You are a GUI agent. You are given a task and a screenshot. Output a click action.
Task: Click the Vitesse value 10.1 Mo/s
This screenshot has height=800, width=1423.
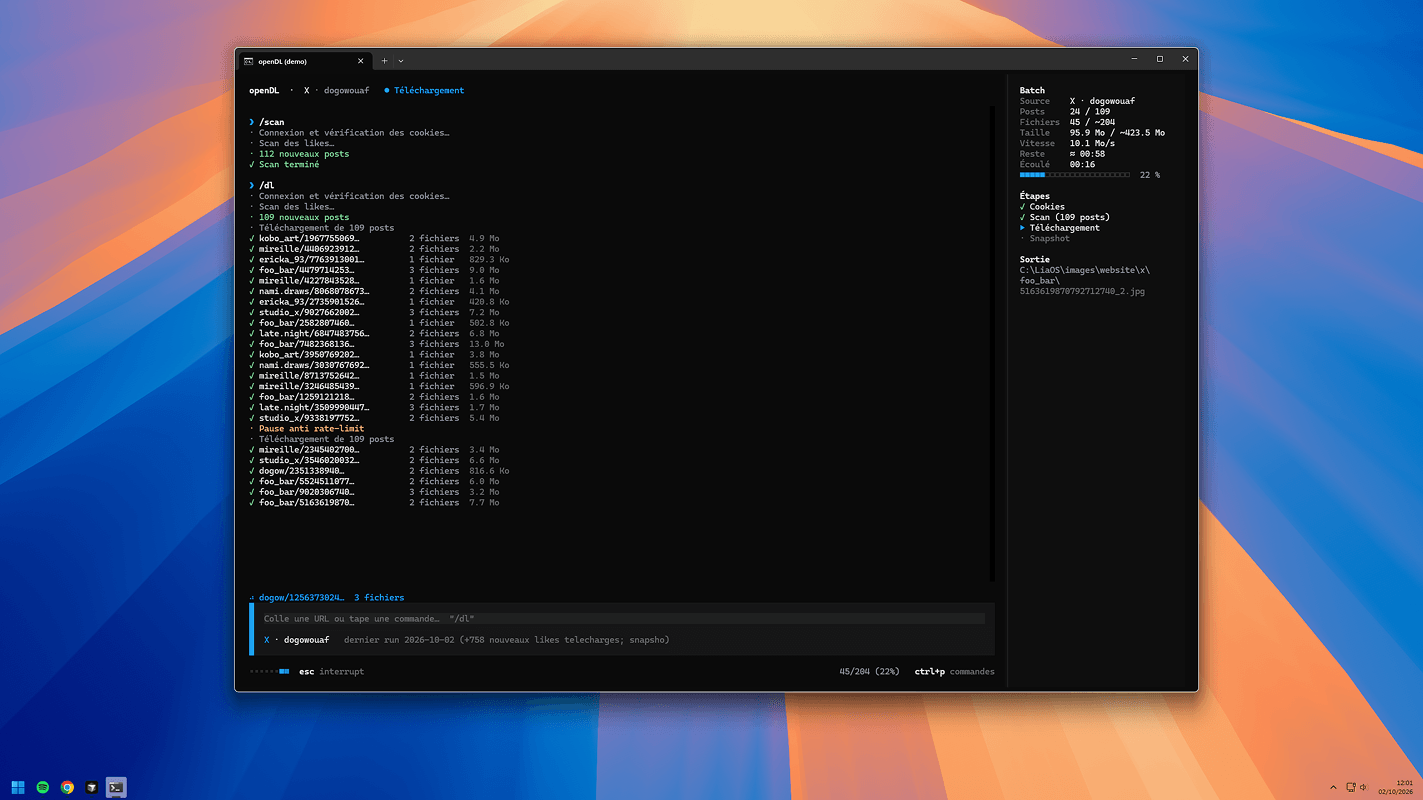pos(1092,143)
